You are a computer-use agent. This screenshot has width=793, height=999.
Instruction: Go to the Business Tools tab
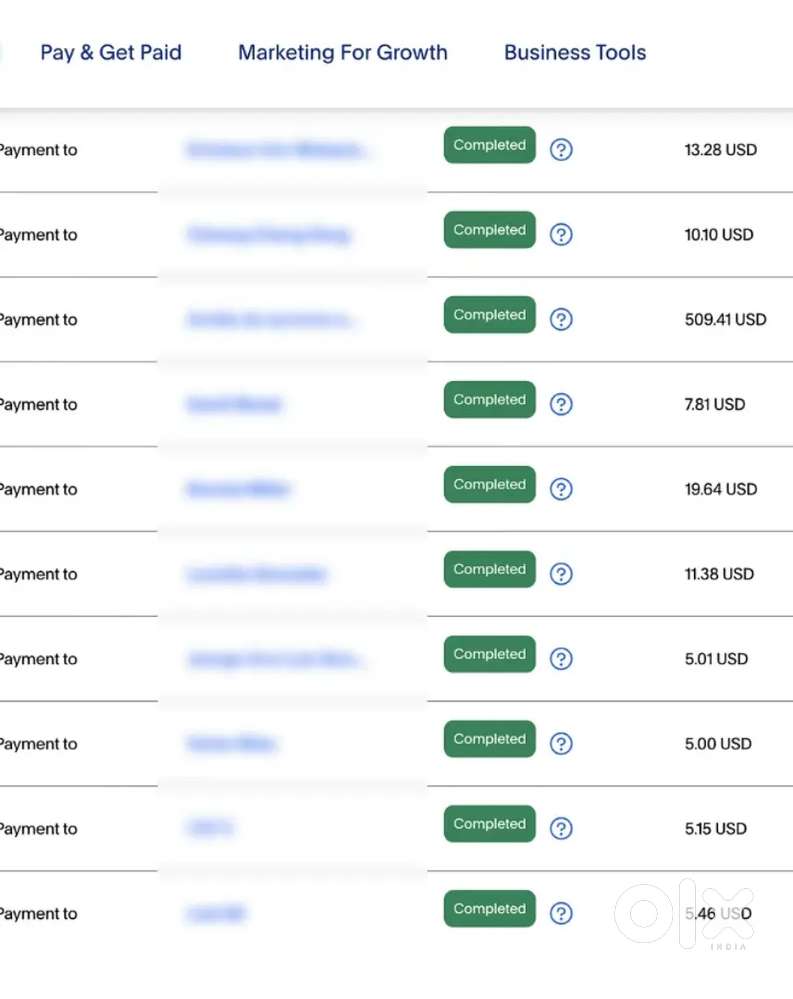pyautogui.click(x=575, y=53)
